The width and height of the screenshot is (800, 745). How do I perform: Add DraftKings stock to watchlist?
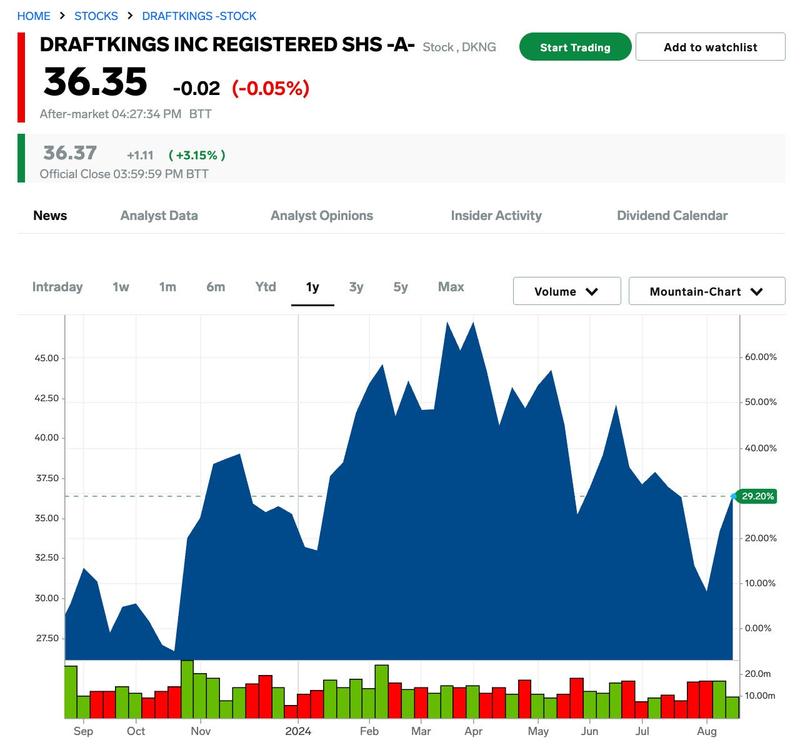(710, 47)
